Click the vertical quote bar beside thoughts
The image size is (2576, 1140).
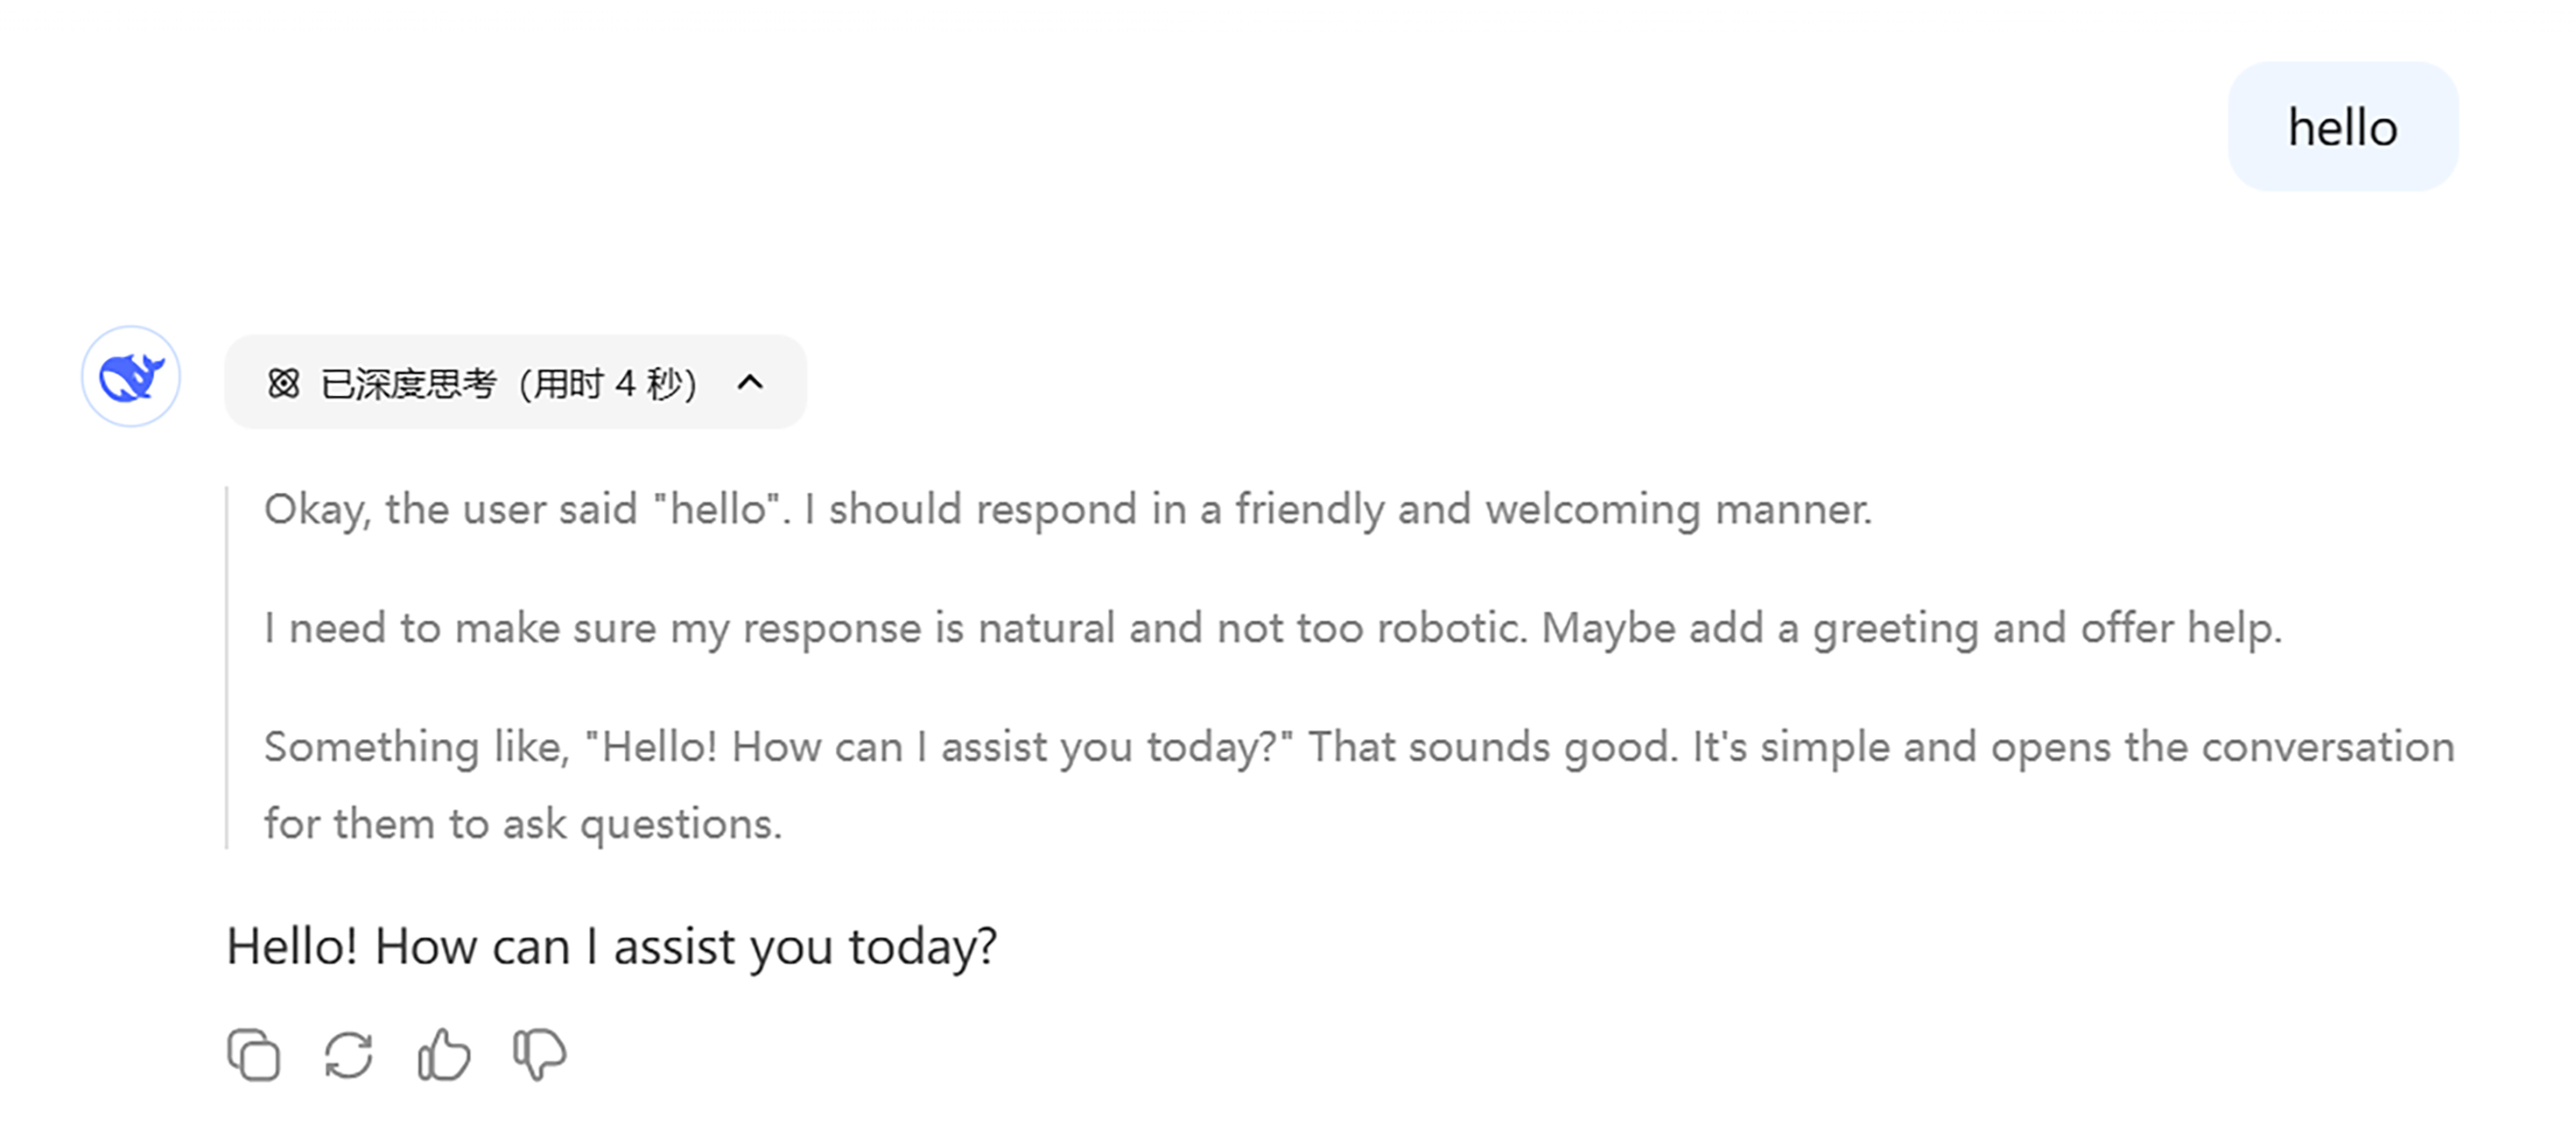point(227,667)
